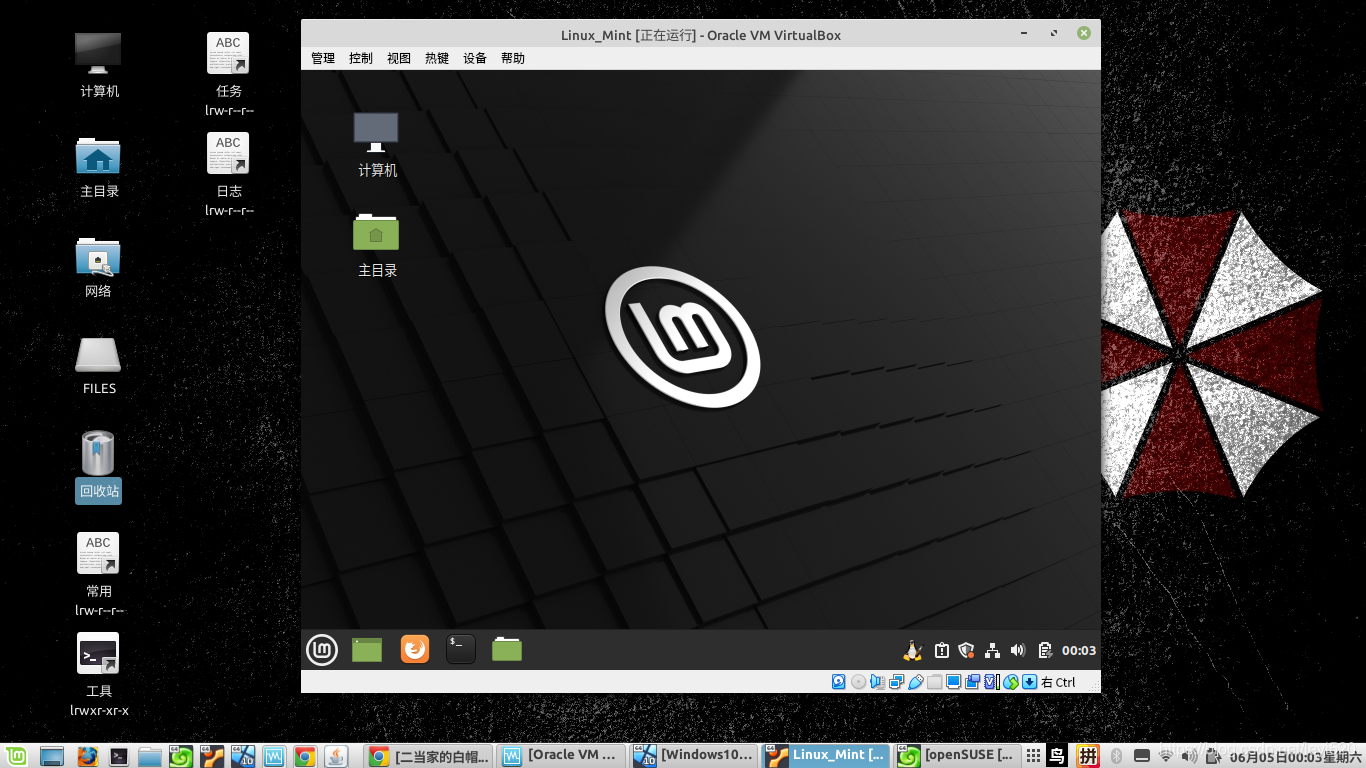Click the host tray volume speaker icon
Viewport: 1366px width, 768px height.
pyautogui.click(x=1189, y=756)
